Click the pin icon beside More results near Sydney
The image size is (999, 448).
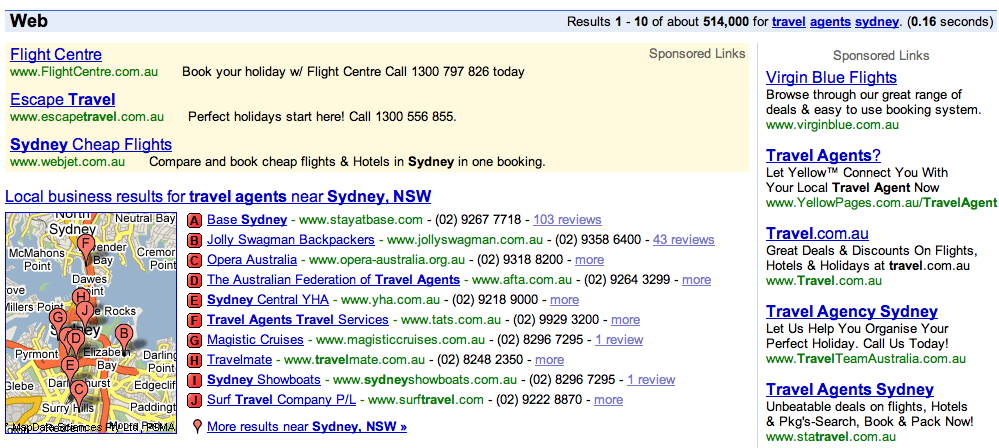[x=196, y=427]
